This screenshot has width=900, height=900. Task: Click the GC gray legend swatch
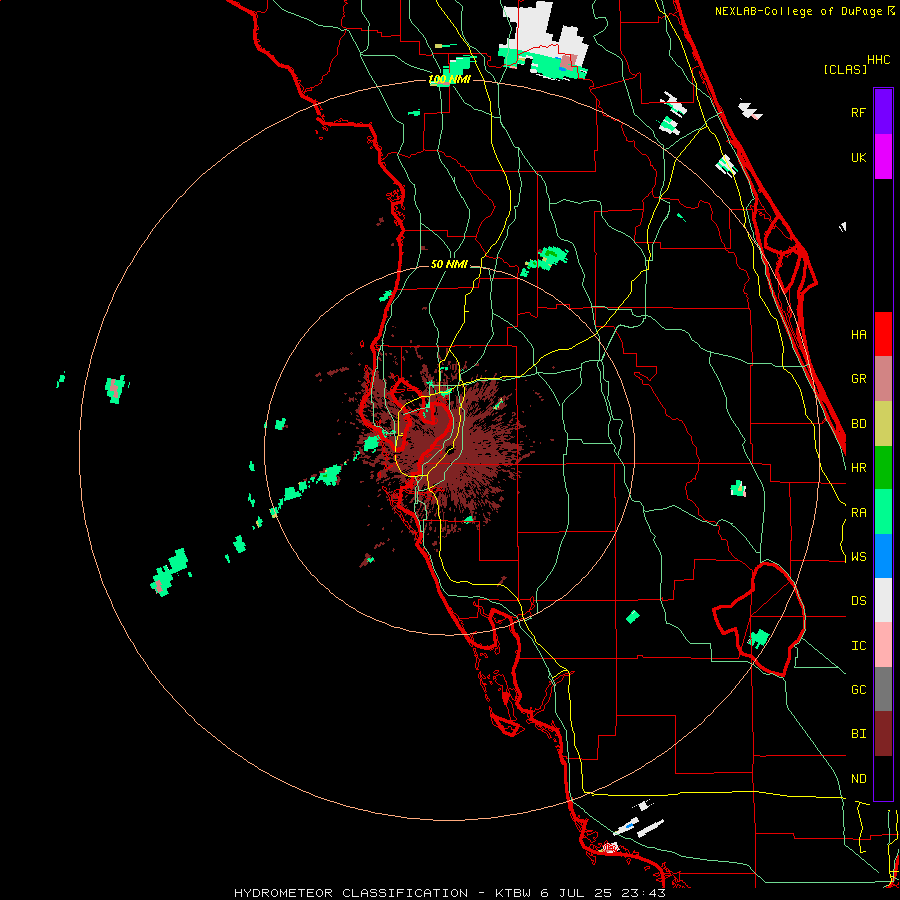[883, 689]
